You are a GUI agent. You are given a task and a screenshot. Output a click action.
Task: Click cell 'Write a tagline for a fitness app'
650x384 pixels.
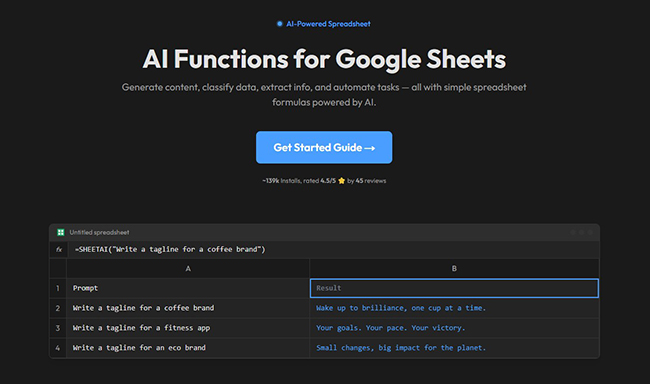click(x=188, y=328)
